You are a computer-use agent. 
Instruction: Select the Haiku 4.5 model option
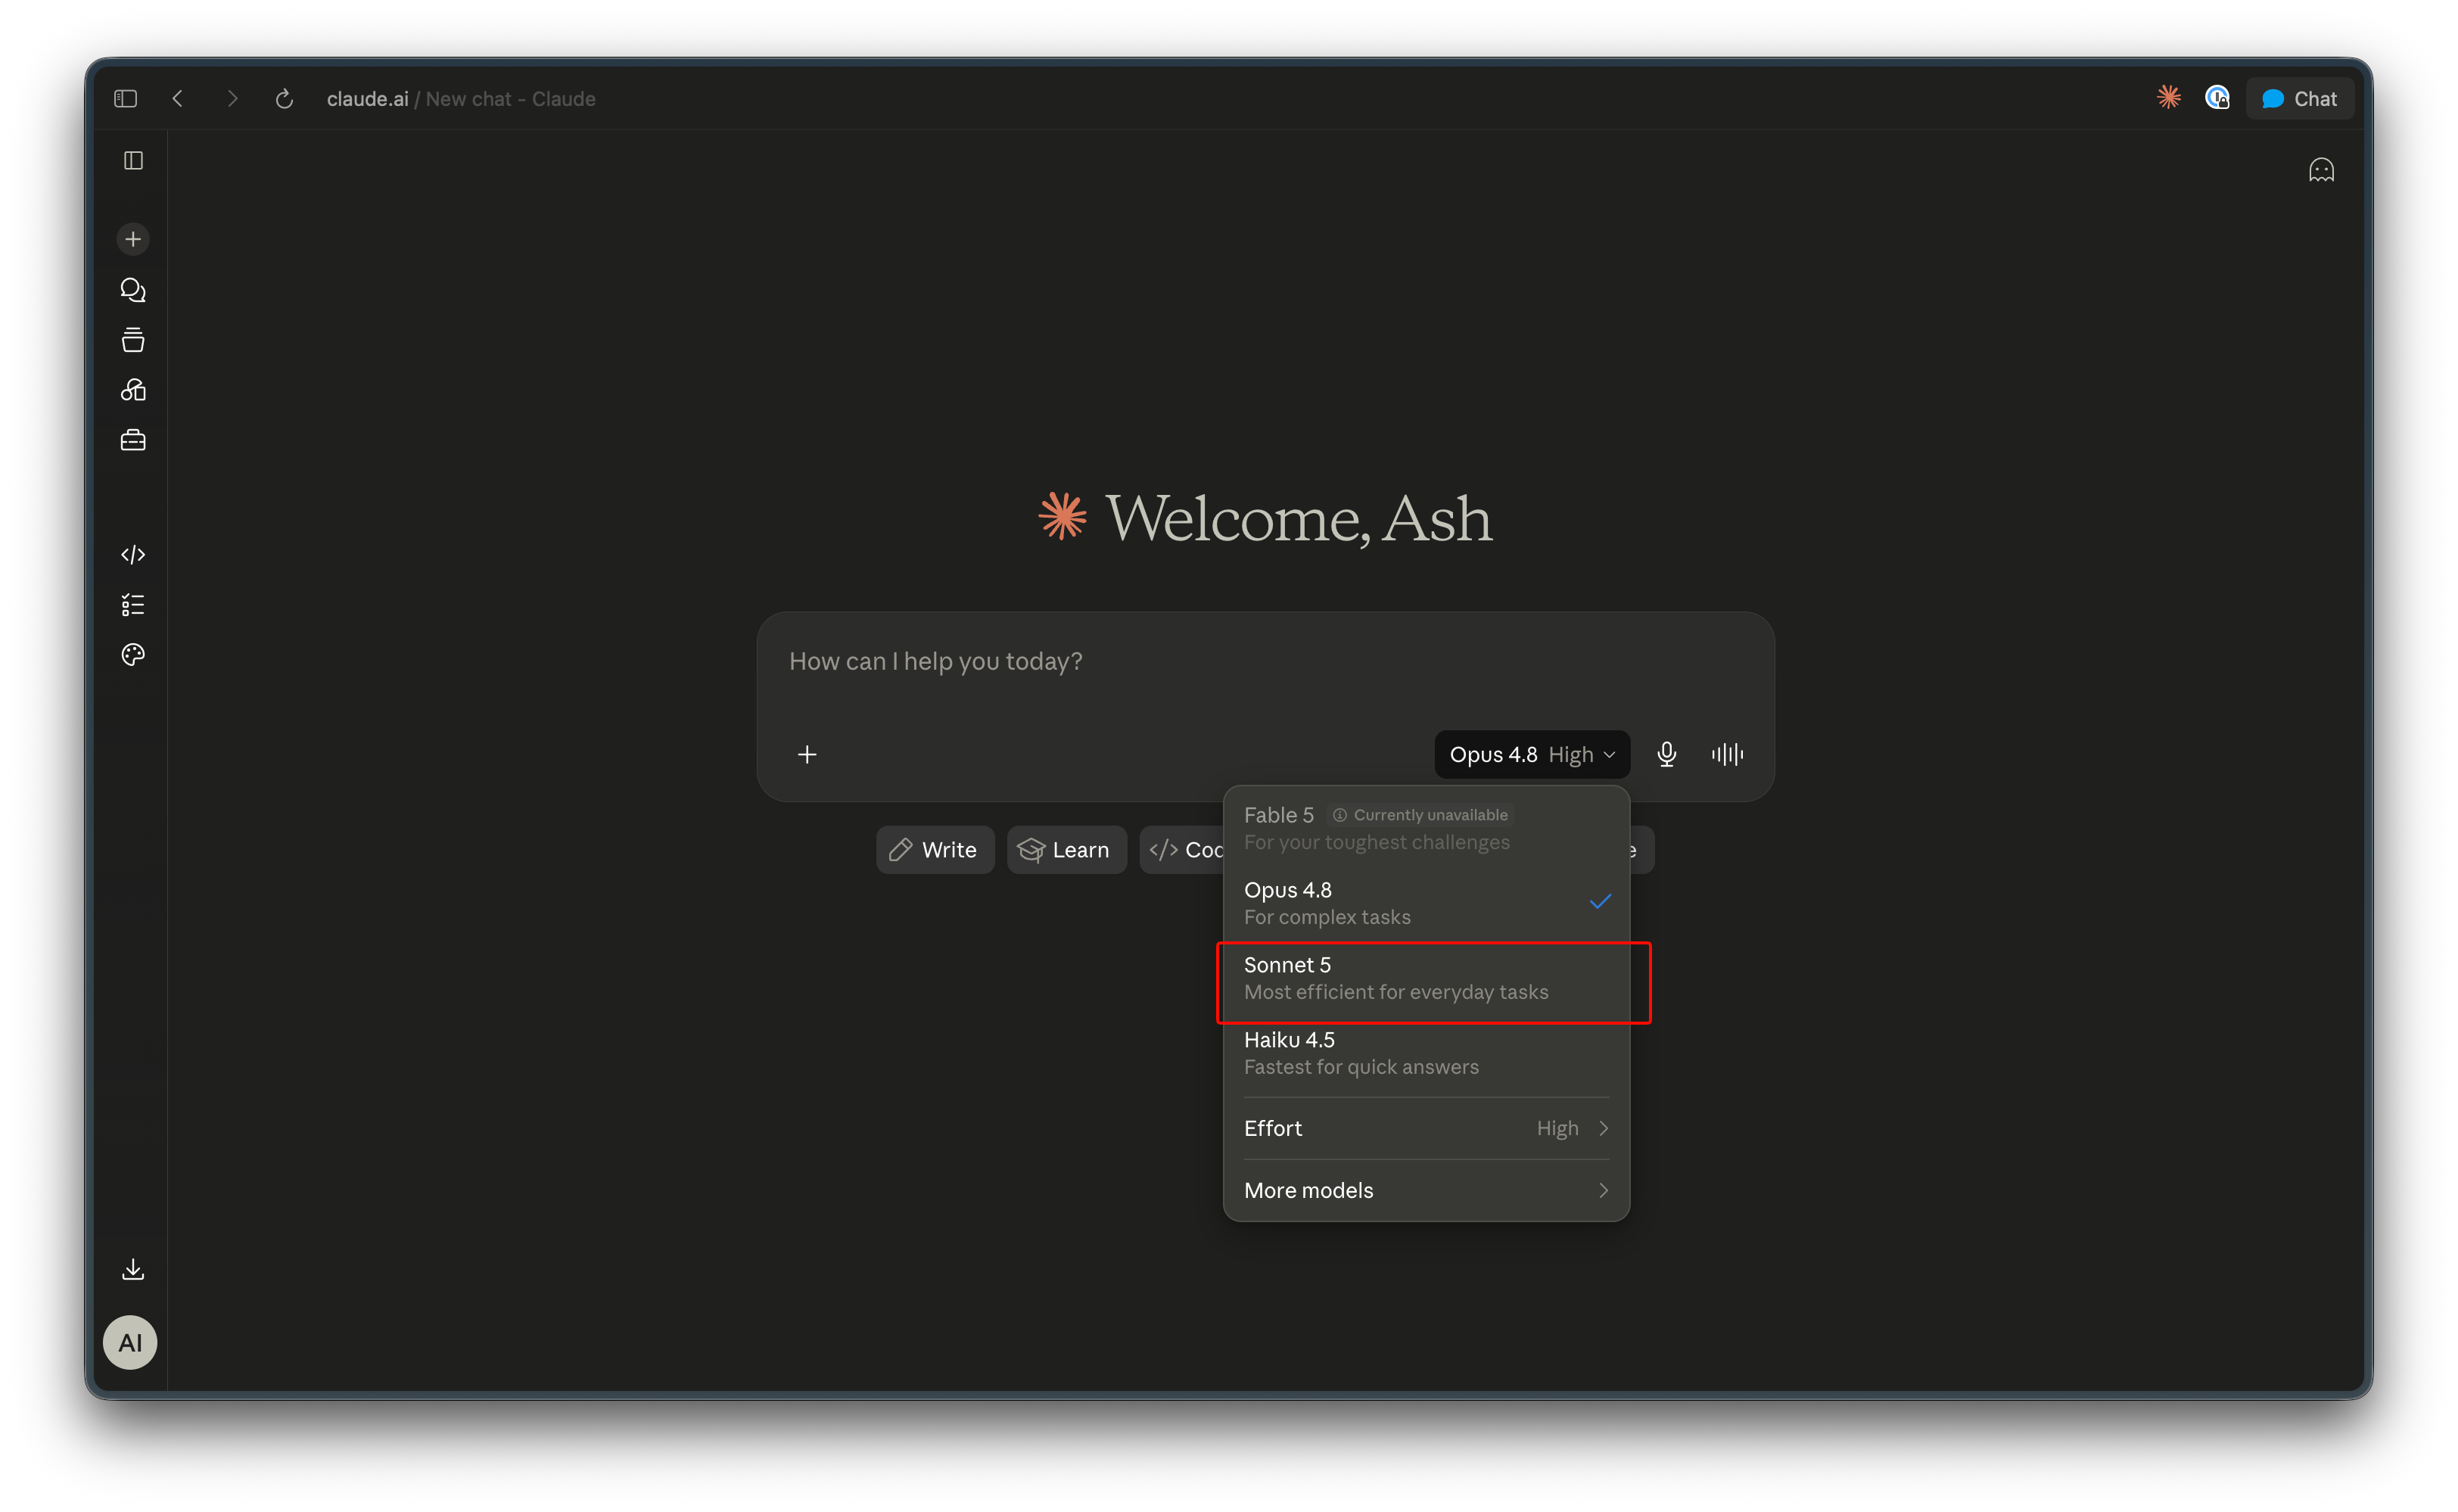click(x=1426, y=1053)
